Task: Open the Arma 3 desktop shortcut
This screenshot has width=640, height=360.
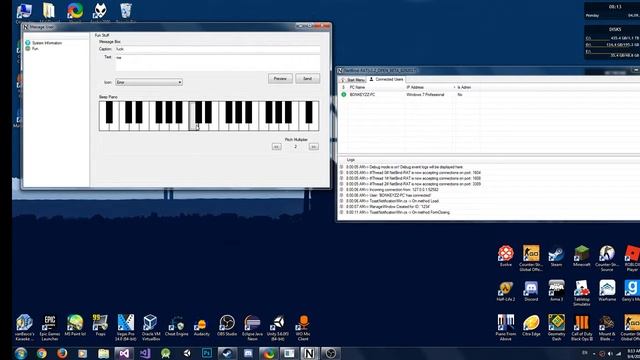Action: [x=556, y=291]
